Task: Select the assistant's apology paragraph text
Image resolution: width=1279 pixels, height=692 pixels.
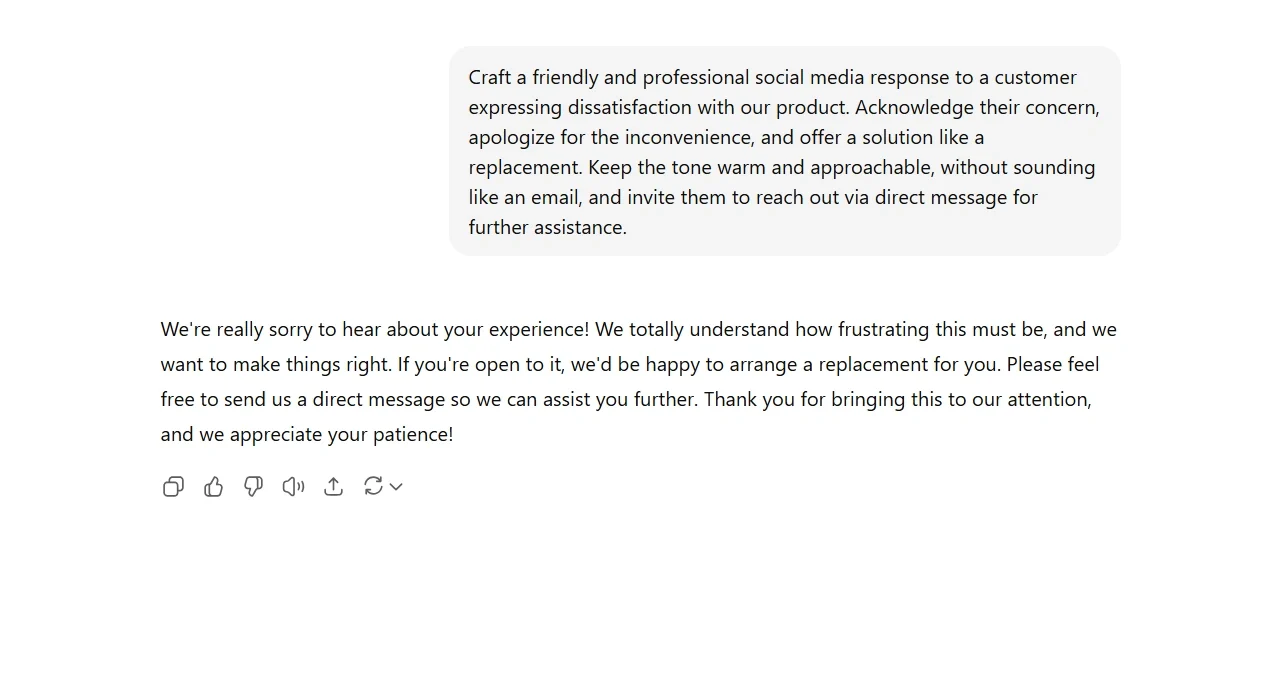Action: point(639,380)
